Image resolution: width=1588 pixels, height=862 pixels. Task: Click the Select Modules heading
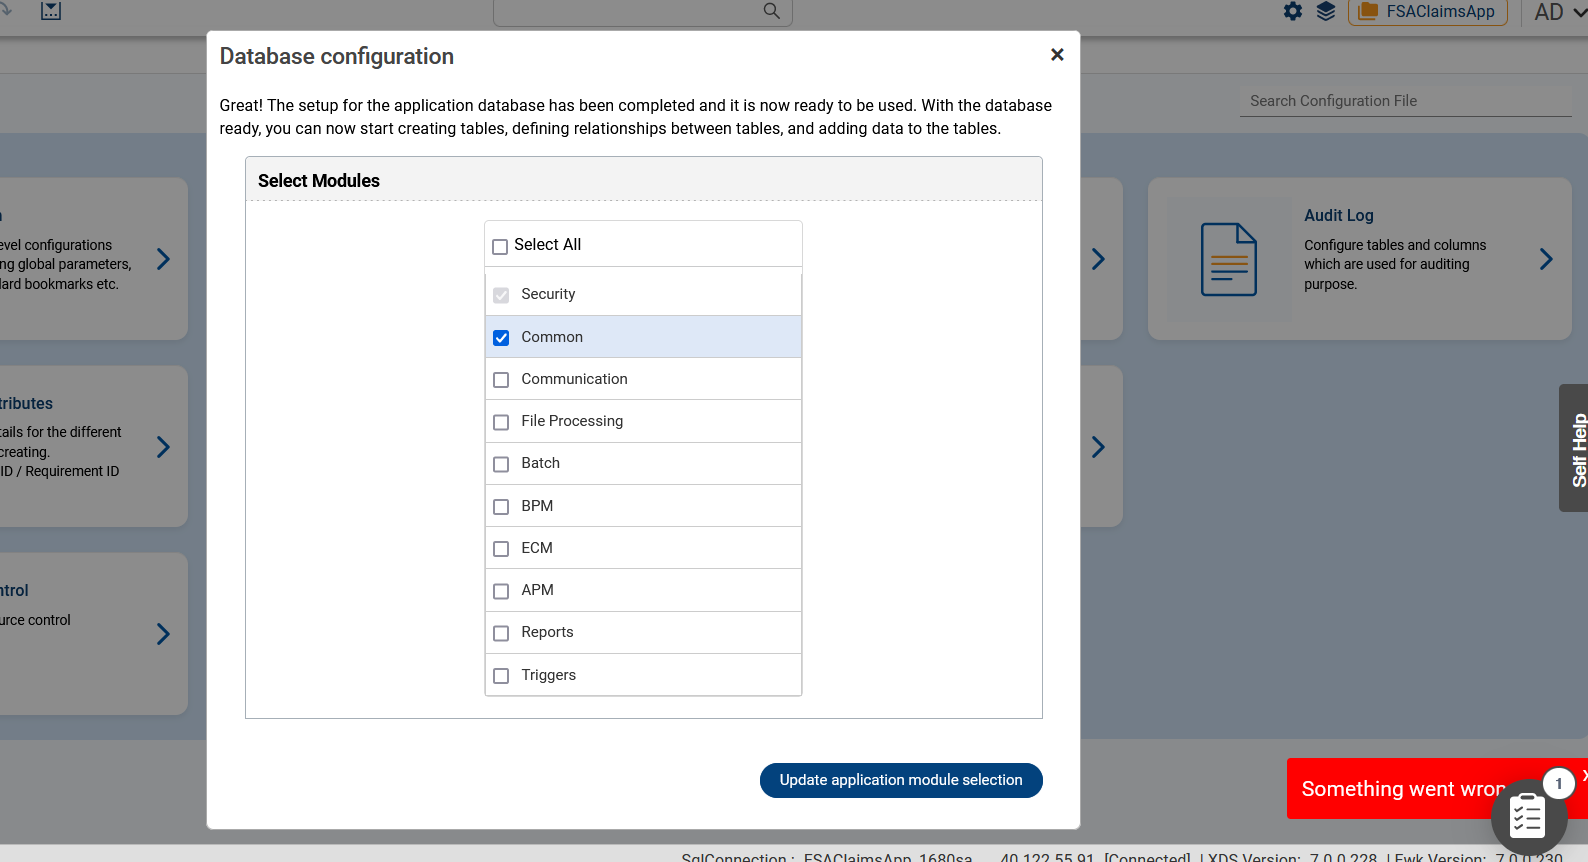click(319, 181)
